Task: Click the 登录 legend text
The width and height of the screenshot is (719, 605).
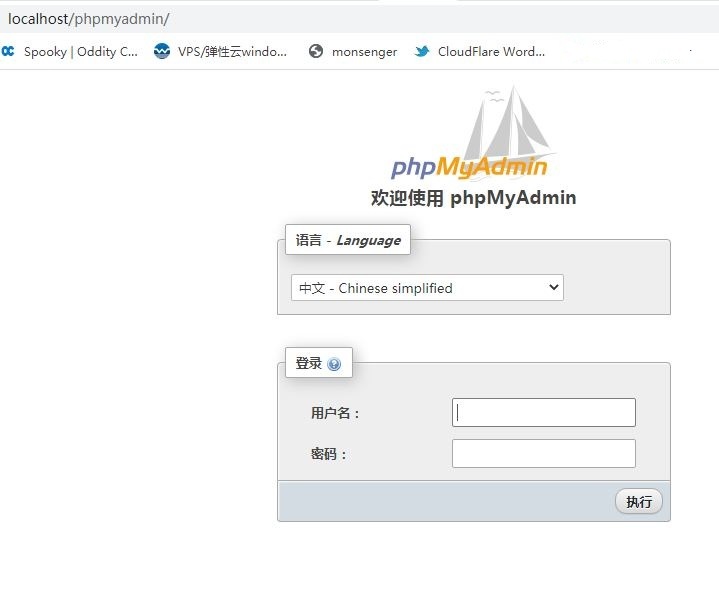Action: 308,363
